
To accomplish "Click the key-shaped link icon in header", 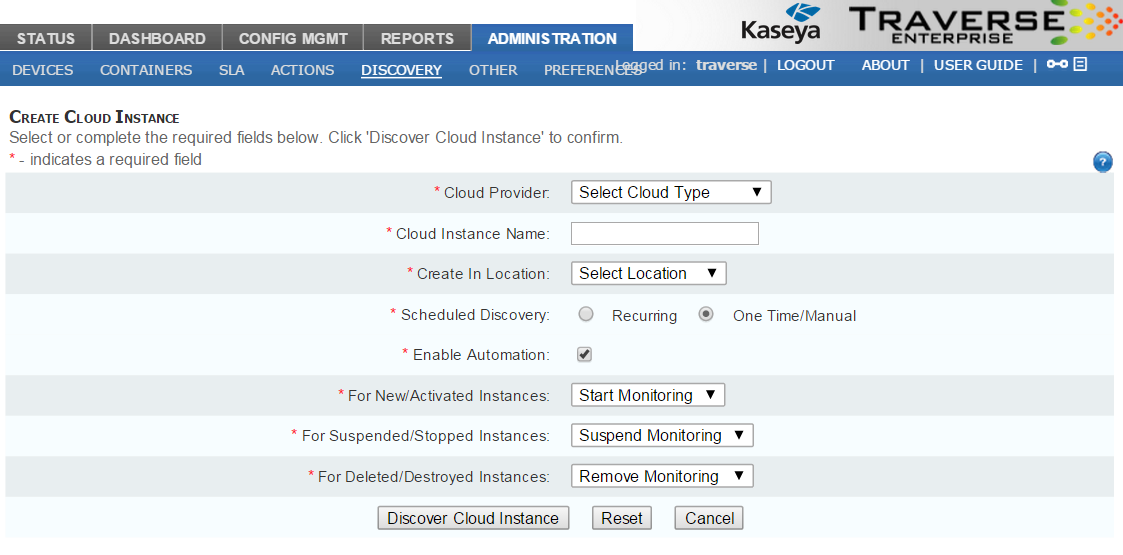I will [1057, 65].
